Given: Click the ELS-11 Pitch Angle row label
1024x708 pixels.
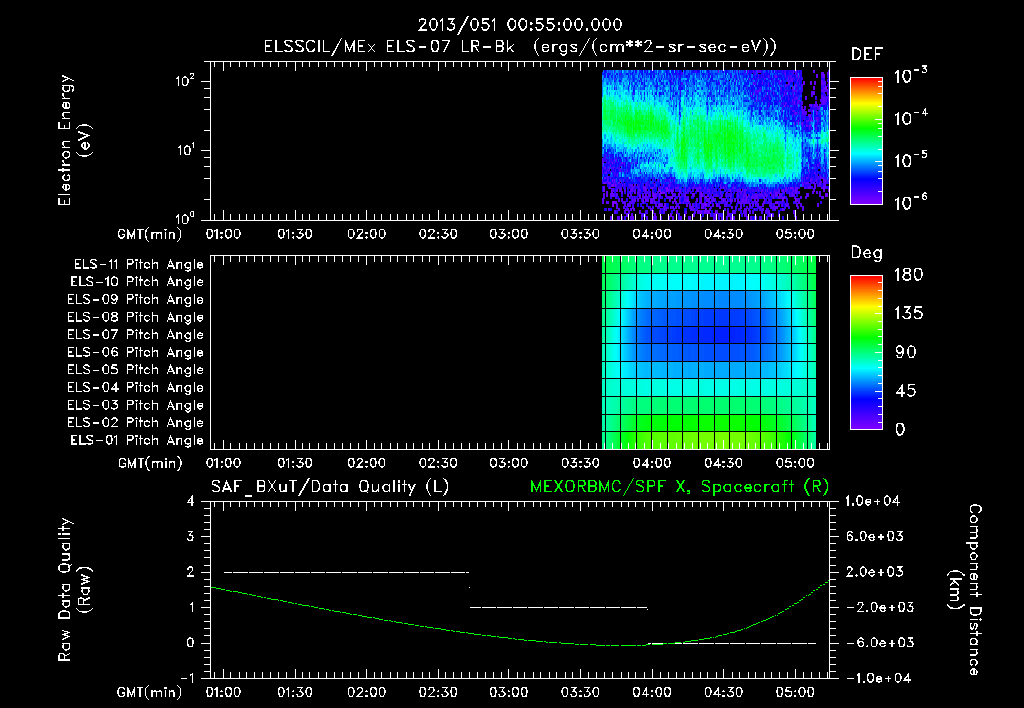Looking at the screenshot, I should click(138, 265).
